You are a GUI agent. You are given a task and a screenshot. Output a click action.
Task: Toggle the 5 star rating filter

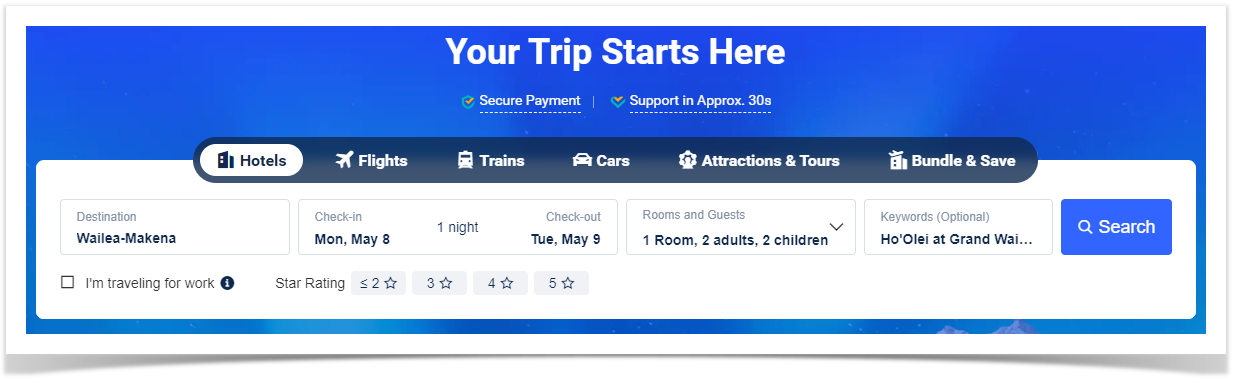click(x=561, y=283)
